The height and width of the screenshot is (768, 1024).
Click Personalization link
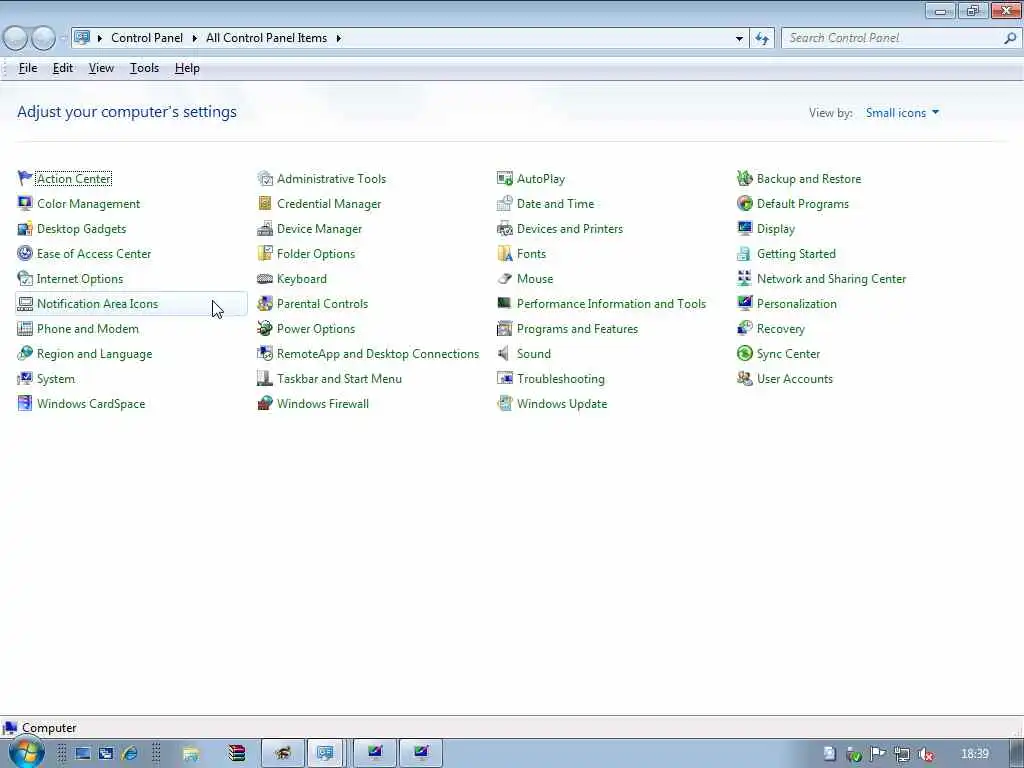(797, 304)
